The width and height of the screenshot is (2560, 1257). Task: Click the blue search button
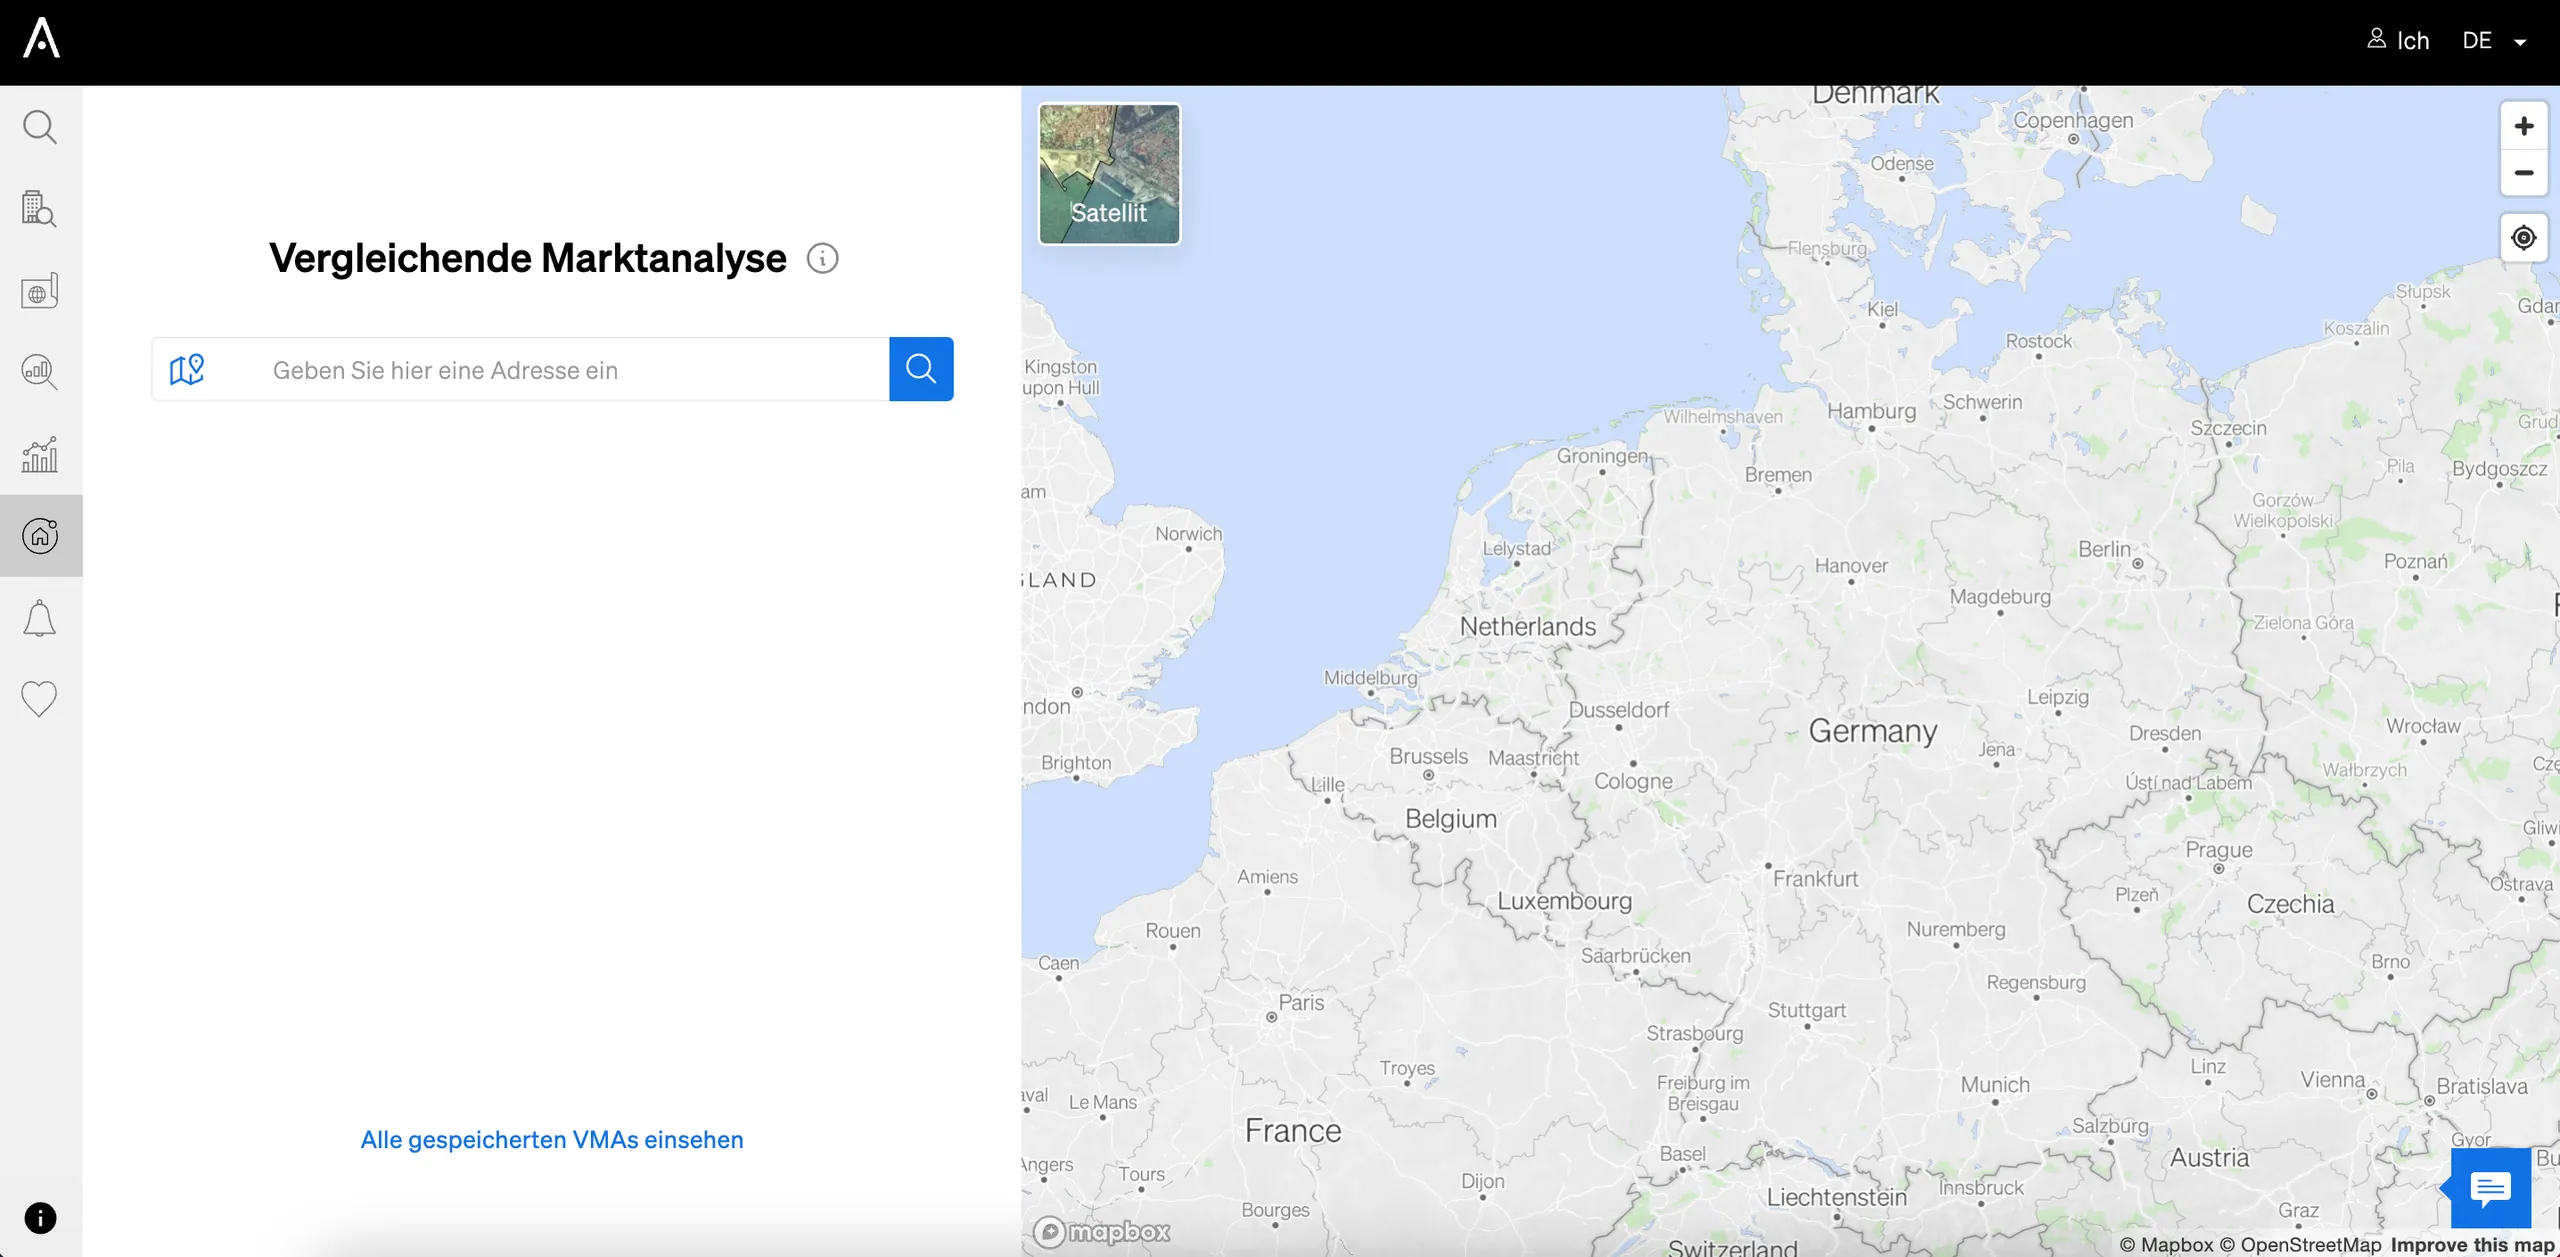[921, 369]
